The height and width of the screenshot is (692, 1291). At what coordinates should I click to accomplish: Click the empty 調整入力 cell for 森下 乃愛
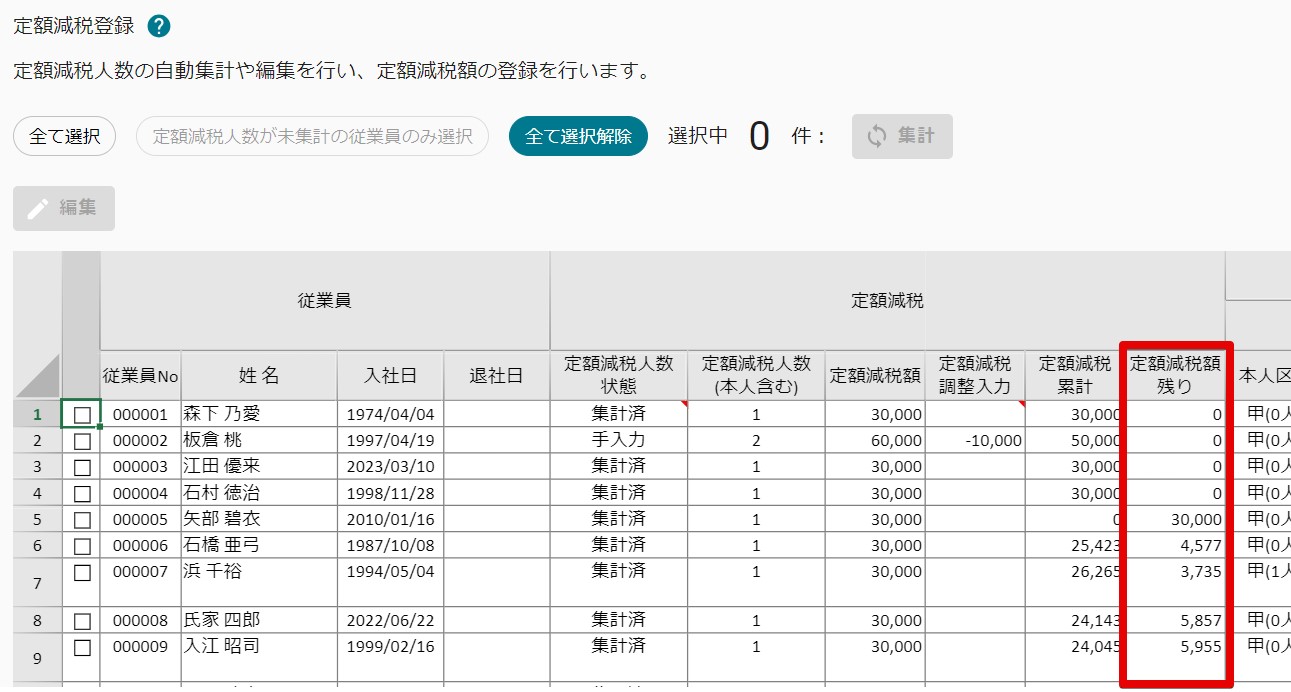tap(975, 414)
